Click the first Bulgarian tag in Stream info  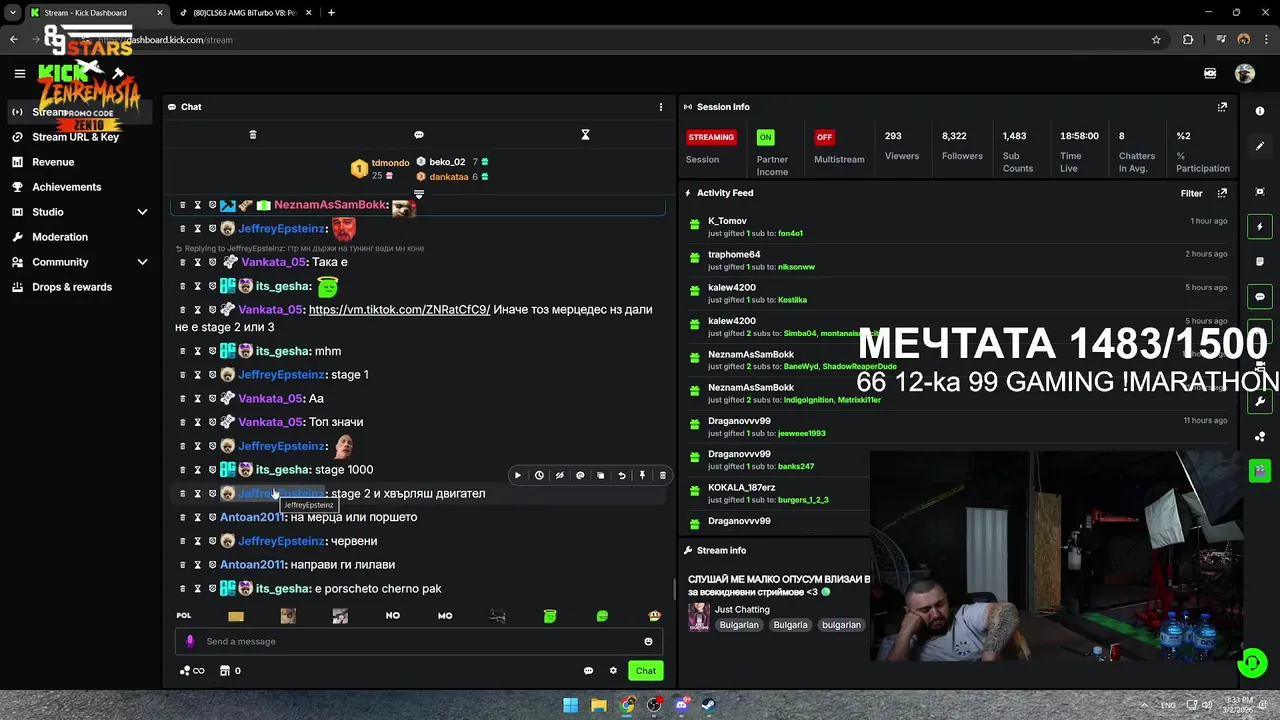pyautogui.click(x=739, y=625)
